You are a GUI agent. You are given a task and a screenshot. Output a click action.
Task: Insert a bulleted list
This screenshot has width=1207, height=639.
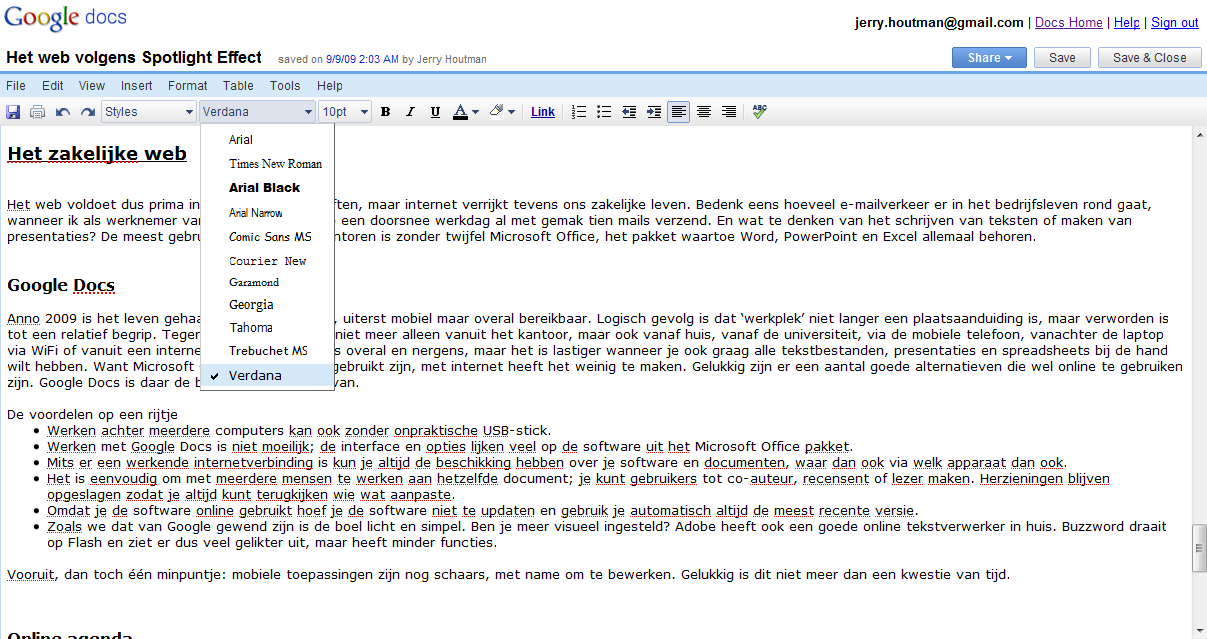coord(604,112)
